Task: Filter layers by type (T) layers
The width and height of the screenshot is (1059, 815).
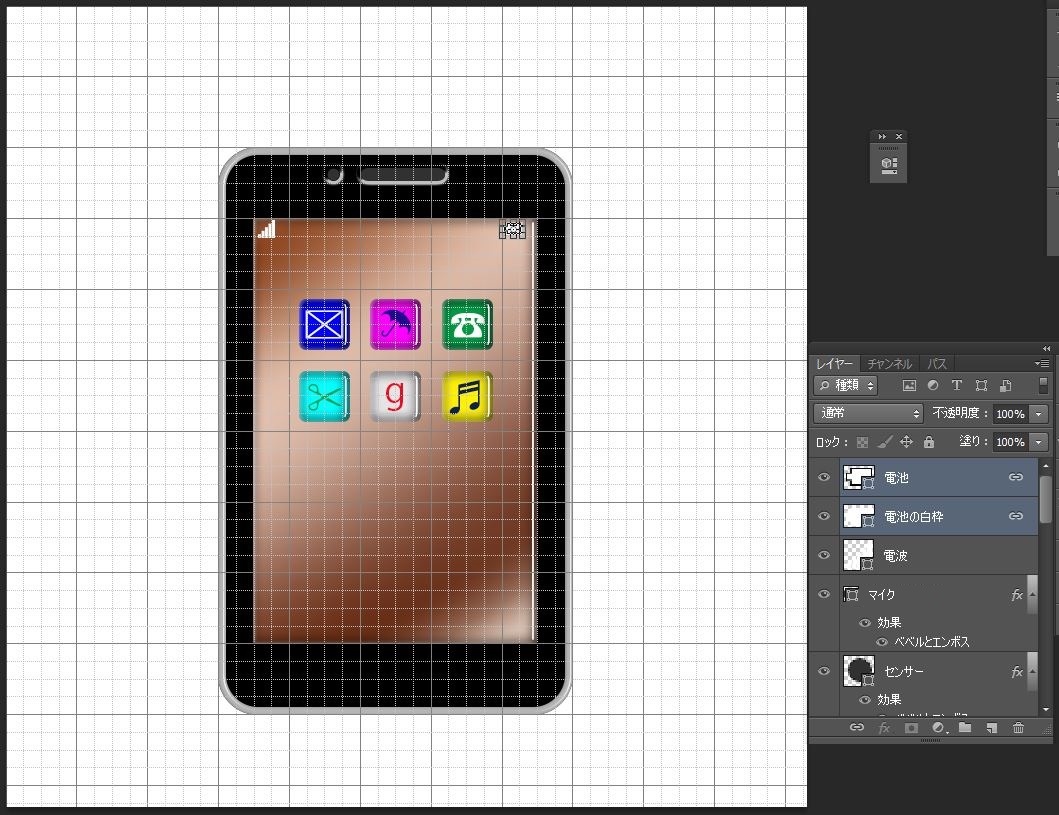Action: coord(956,385)
